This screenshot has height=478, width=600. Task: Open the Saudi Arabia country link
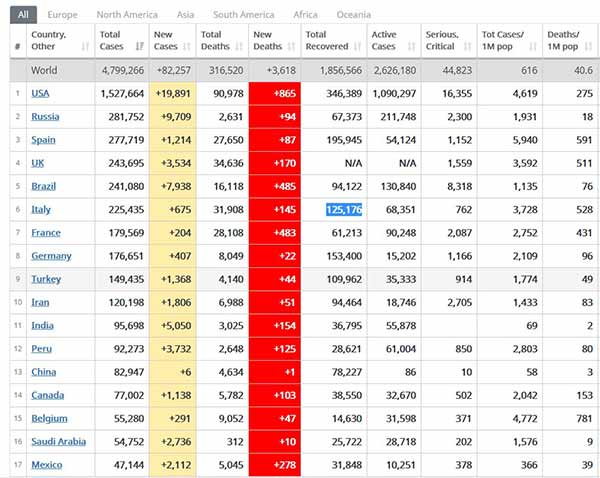click(x=58, y=441)
